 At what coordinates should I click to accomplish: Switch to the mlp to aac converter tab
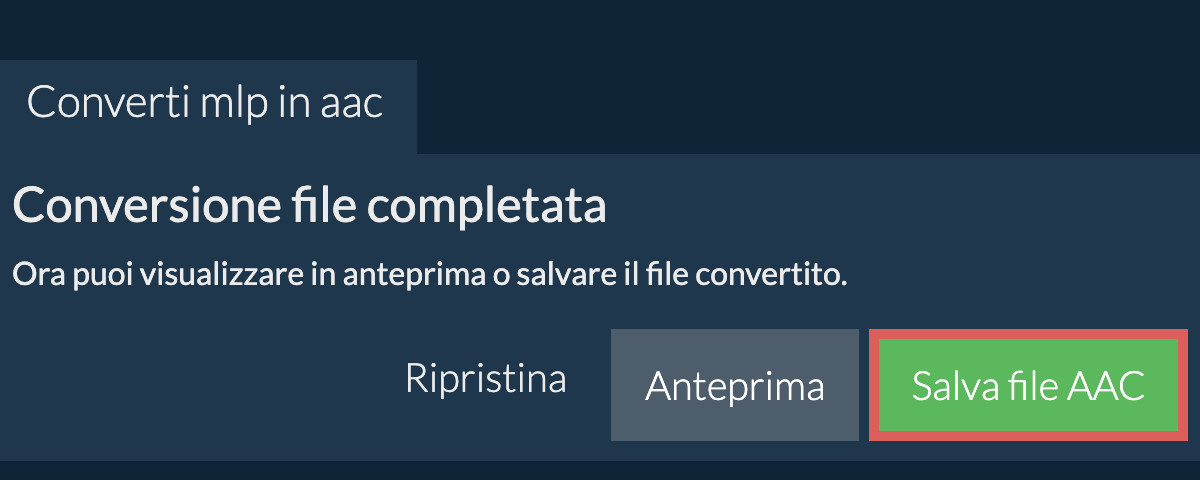click(206, 104)
